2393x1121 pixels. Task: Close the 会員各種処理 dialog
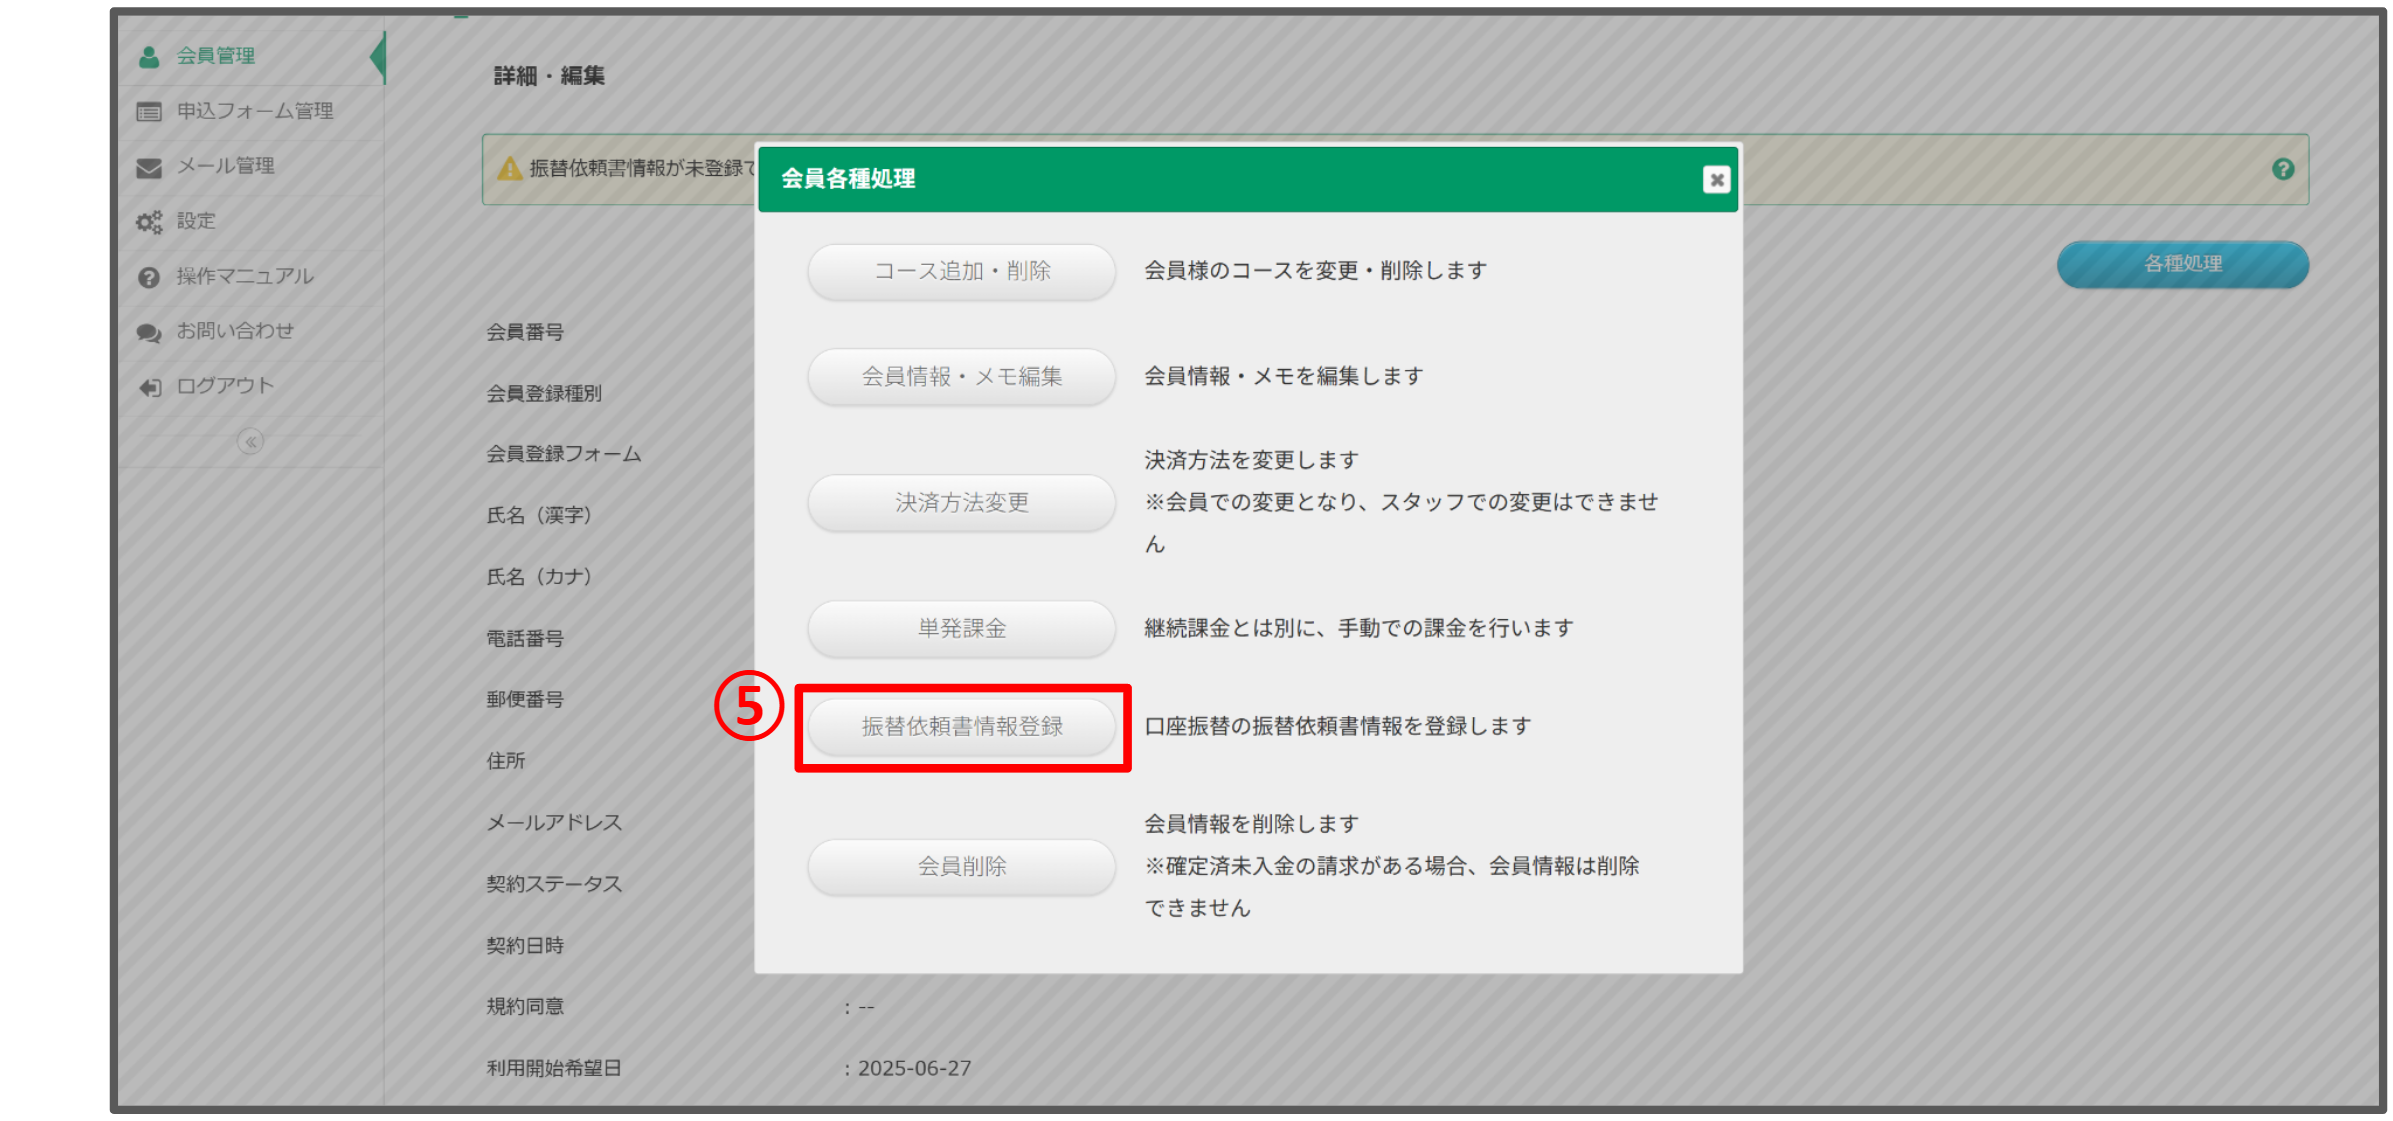tap(1714, 179)
